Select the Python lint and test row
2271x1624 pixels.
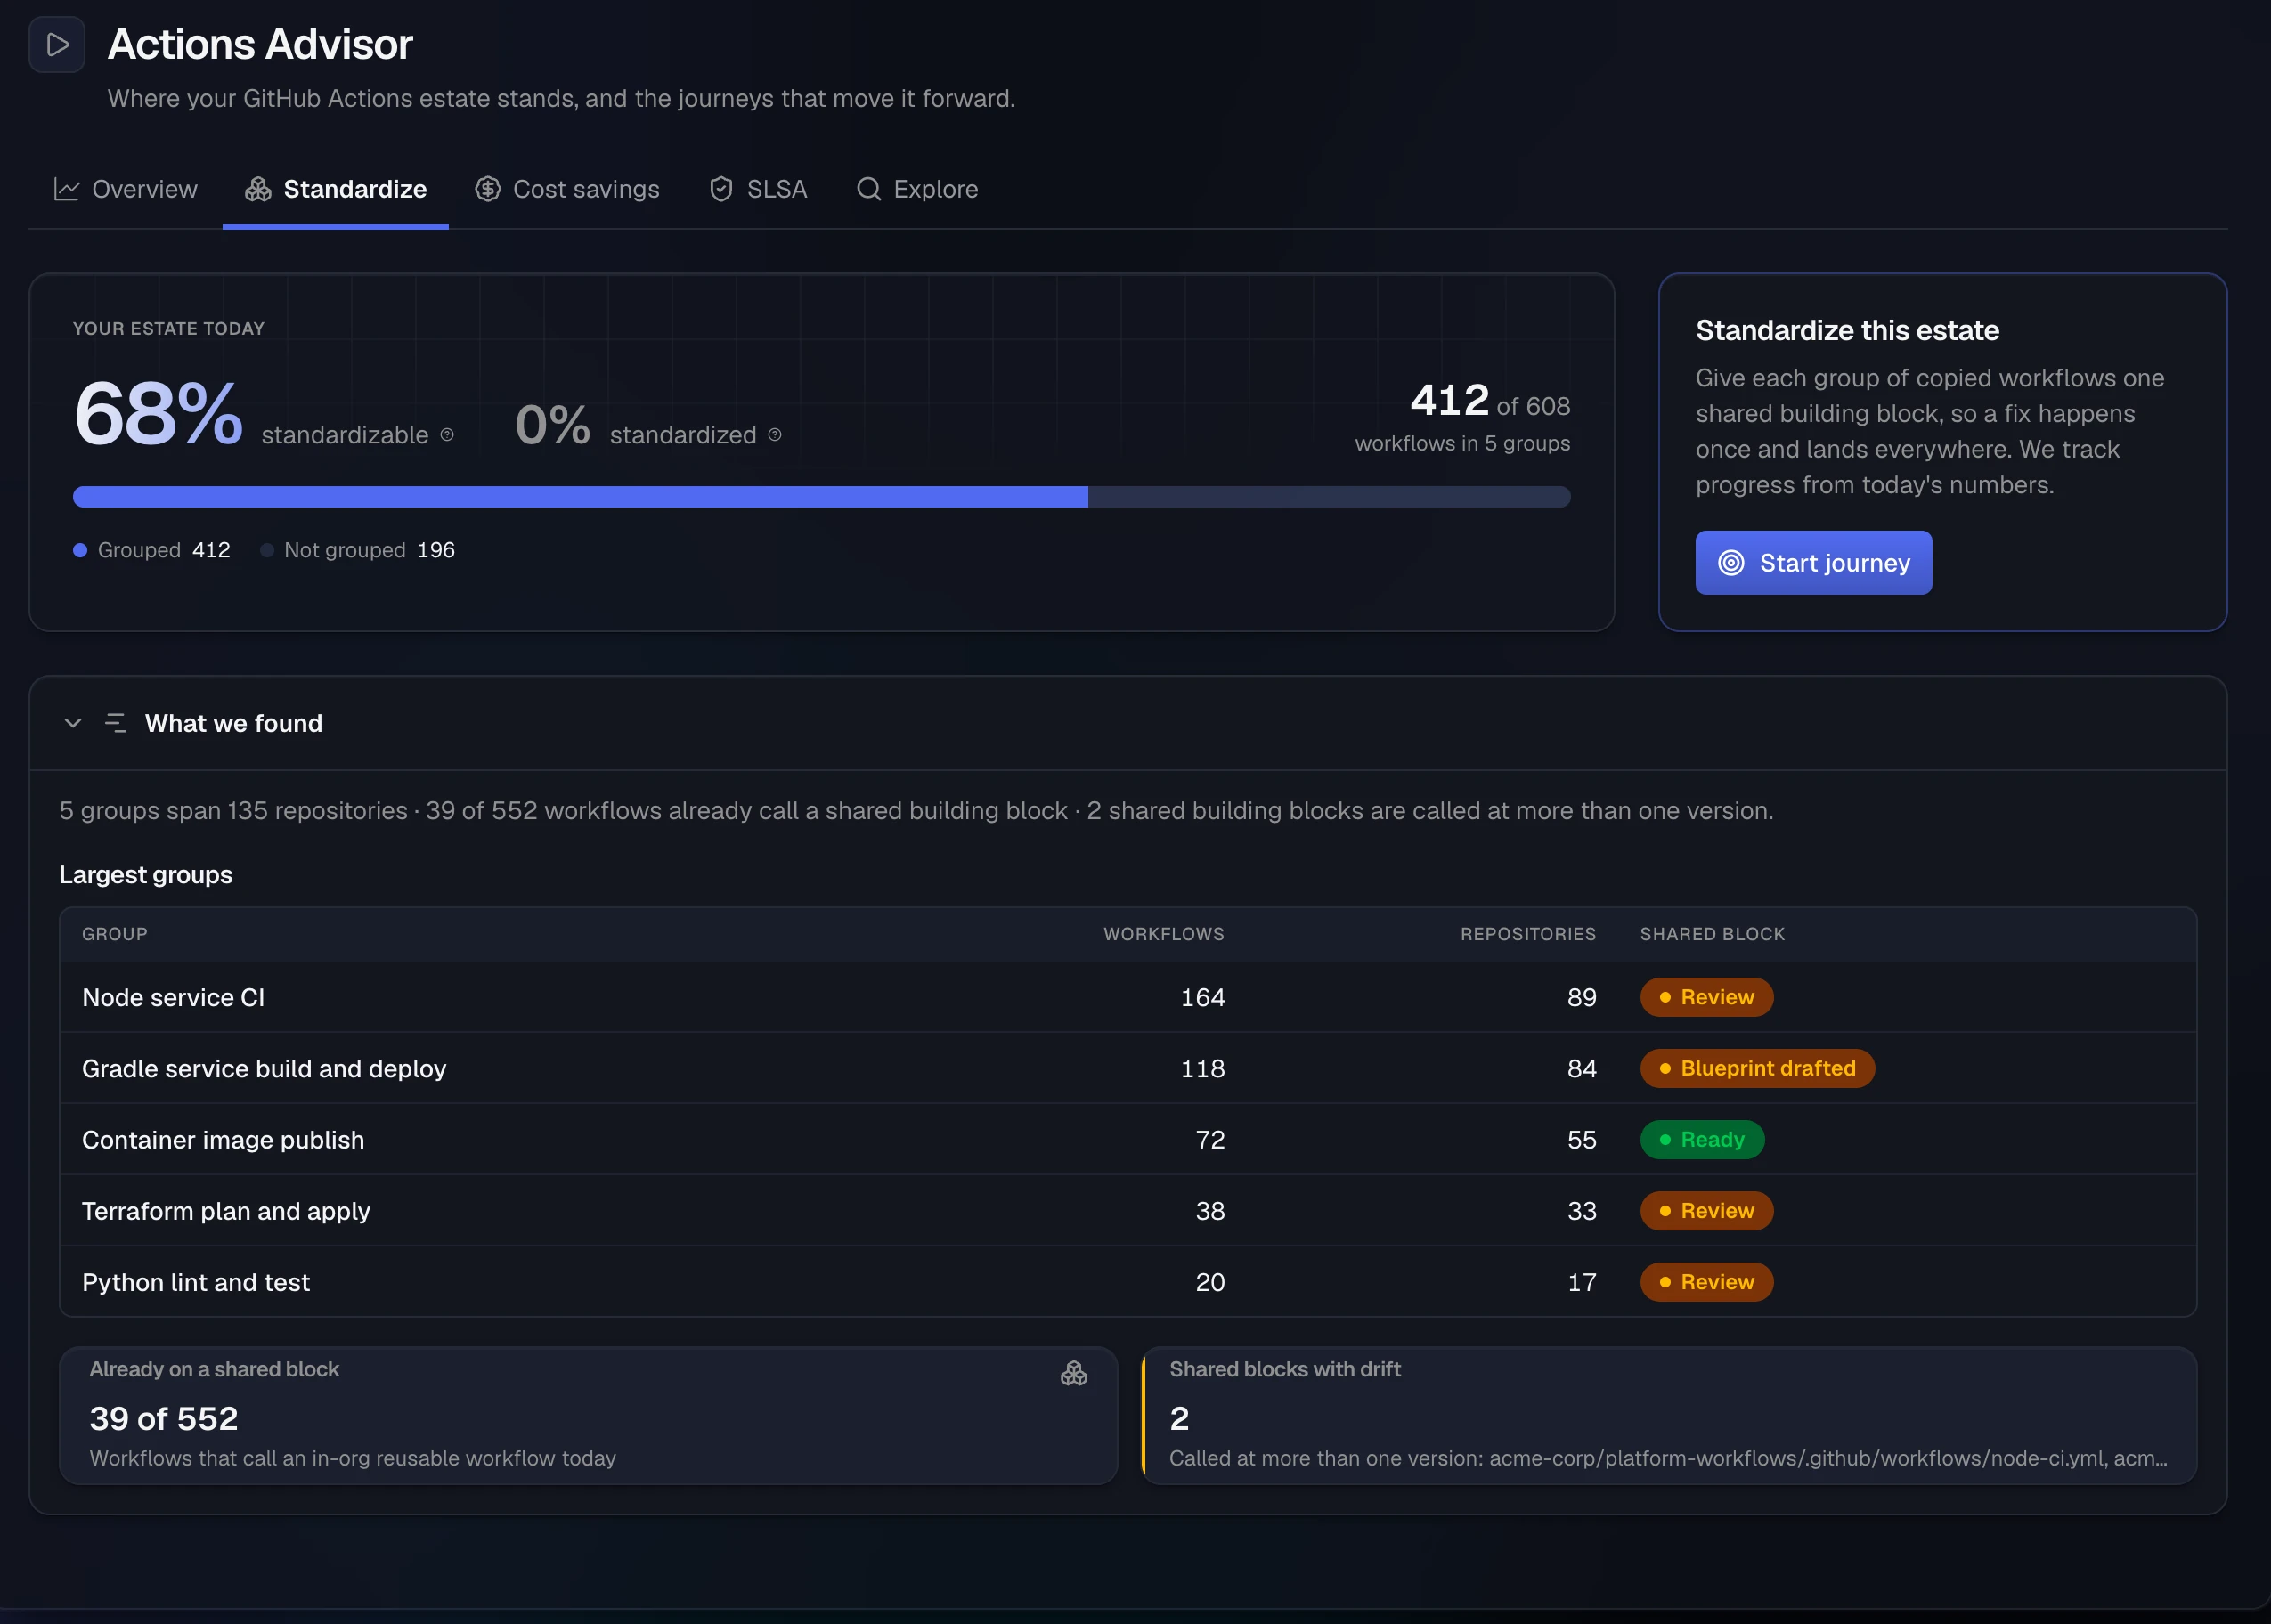(1128, 1282)
